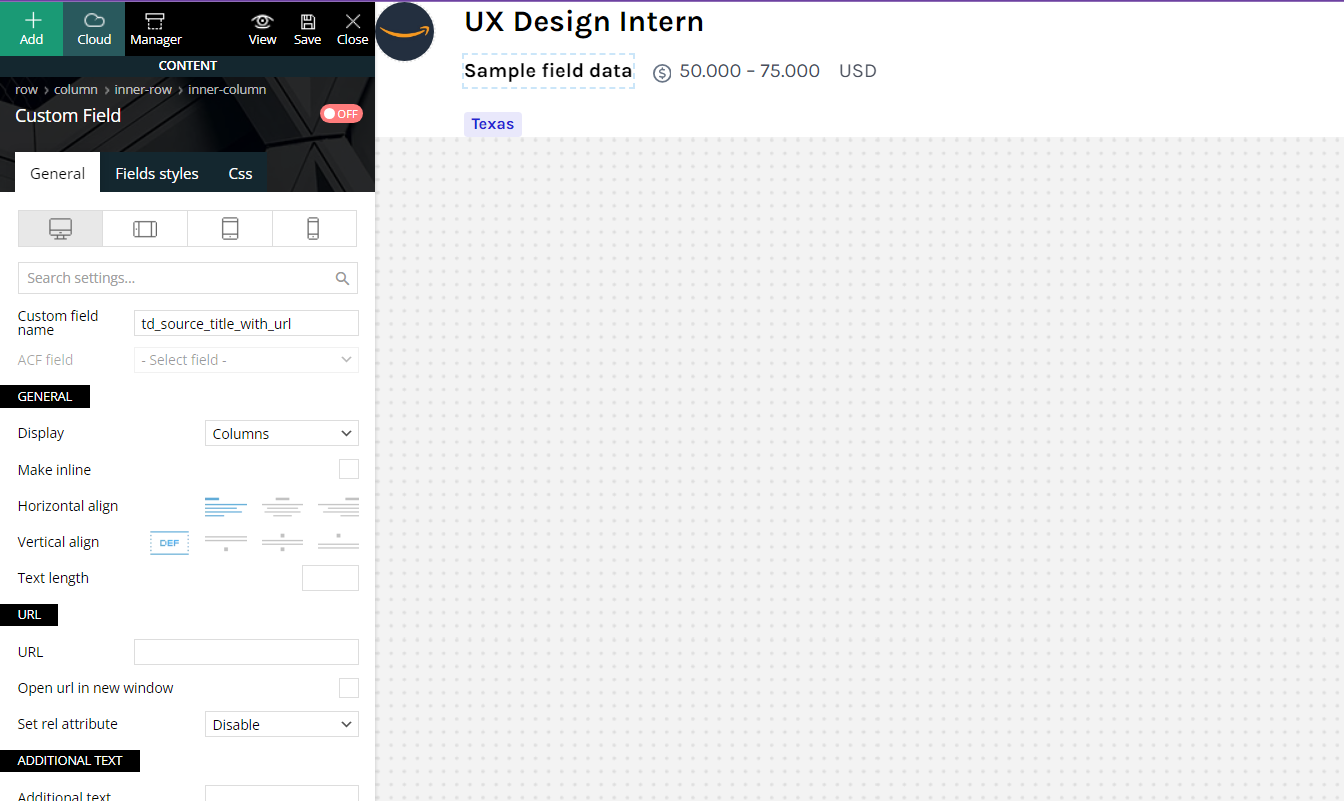Open the Manager panel

tap(155, 28)
